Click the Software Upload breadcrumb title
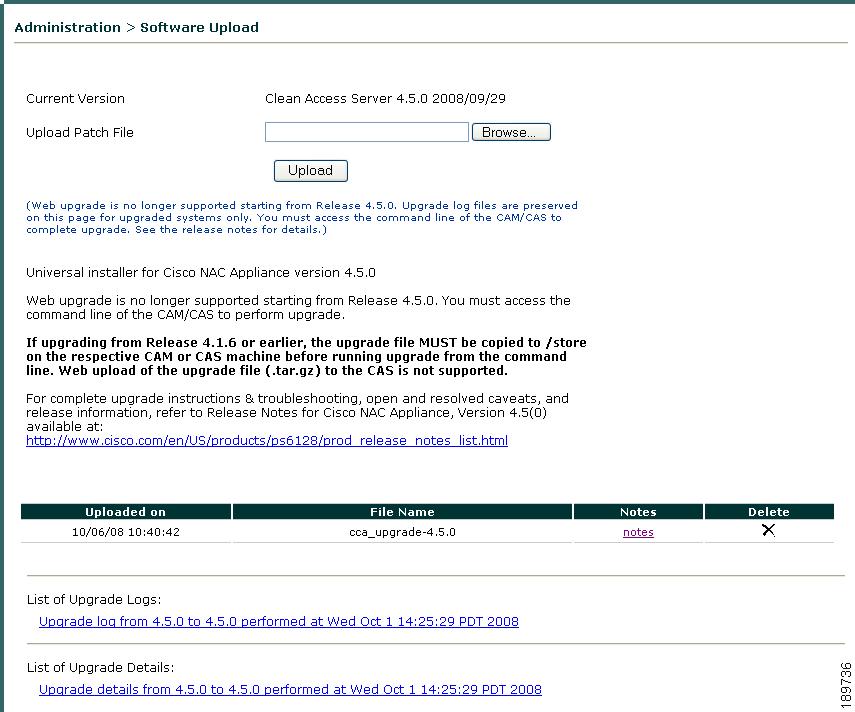Viewport: 855px width, 712px height. (200, 28)
